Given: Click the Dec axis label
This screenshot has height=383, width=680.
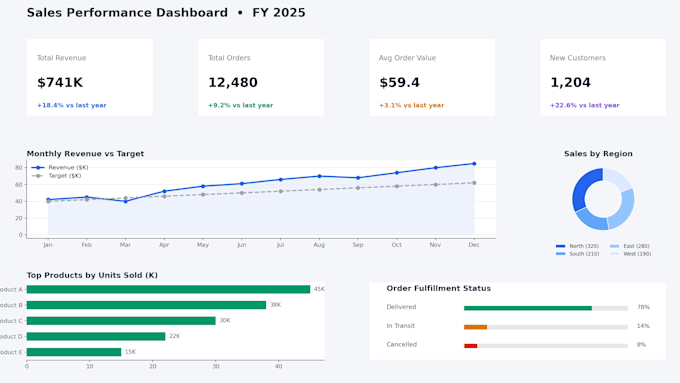Looking at the screenshot, I should [474, 245].
